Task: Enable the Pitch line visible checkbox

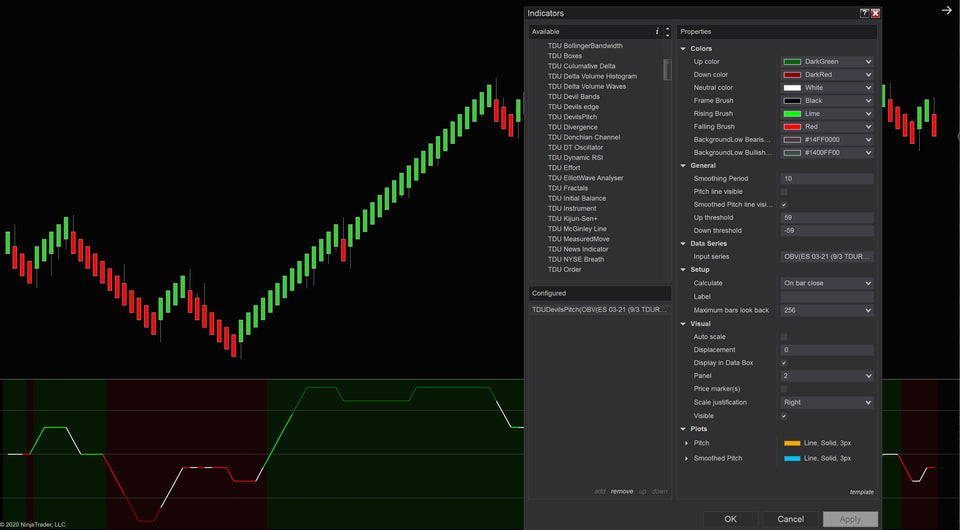Action: 784,191
